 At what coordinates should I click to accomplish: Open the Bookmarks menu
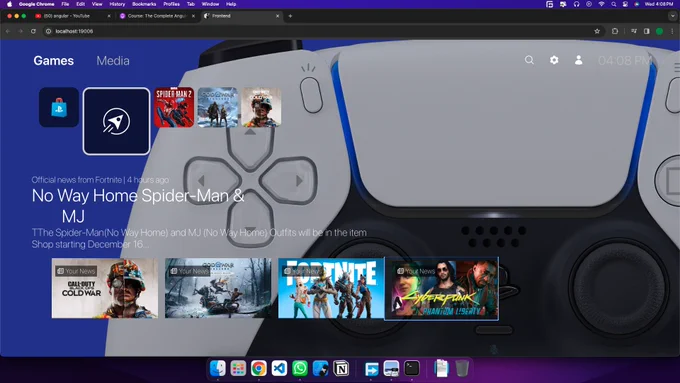tap(144, 4)
